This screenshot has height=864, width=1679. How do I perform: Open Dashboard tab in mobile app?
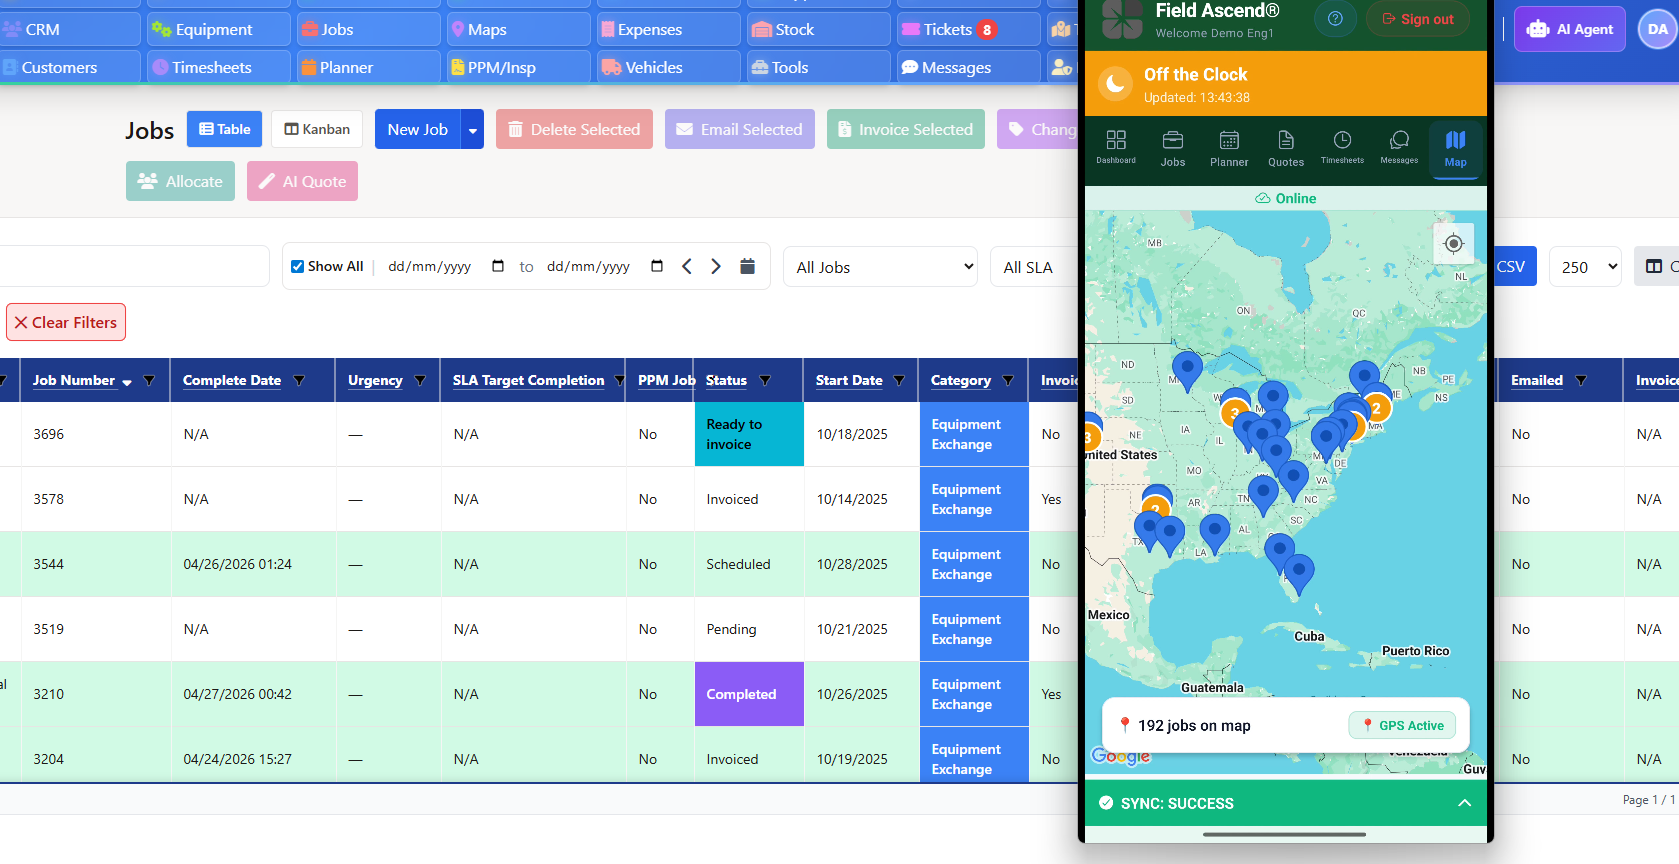click(1116, 147)
